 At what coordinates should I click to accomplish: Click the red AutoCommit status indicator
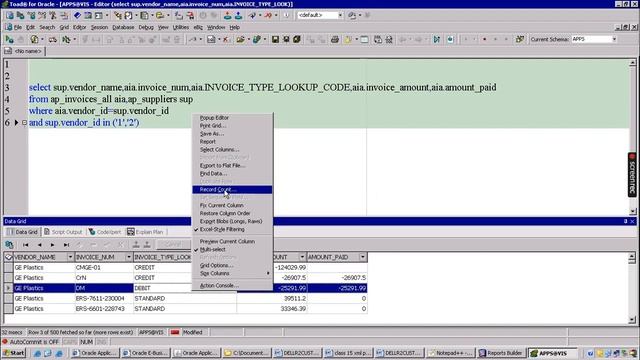coord(5,342)
